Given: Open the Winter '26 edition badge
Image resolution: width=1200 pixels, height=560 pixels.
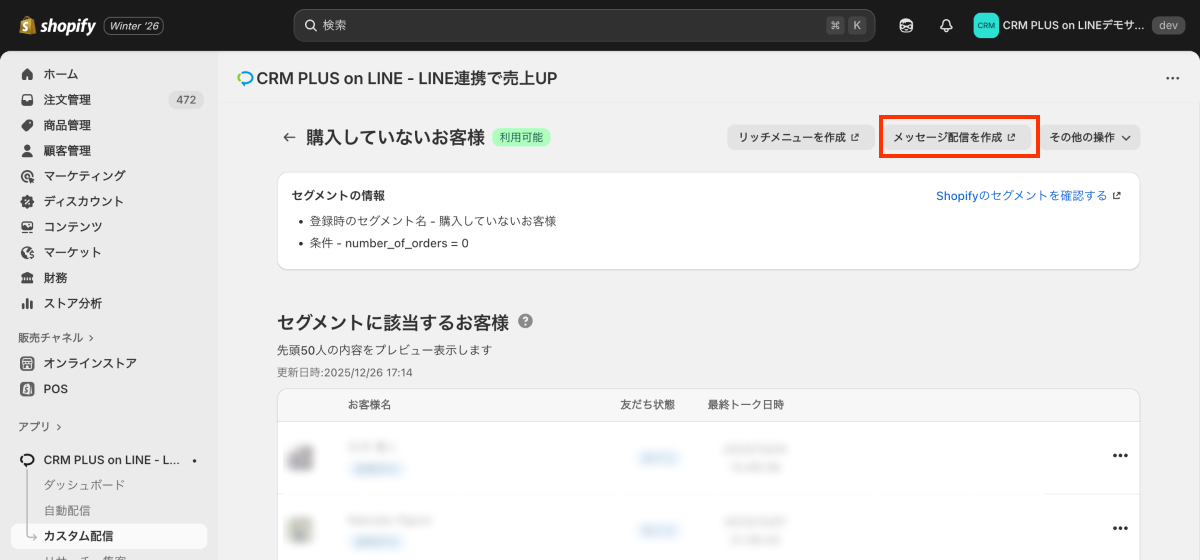Looking at the screenshot, I should 135,25.
